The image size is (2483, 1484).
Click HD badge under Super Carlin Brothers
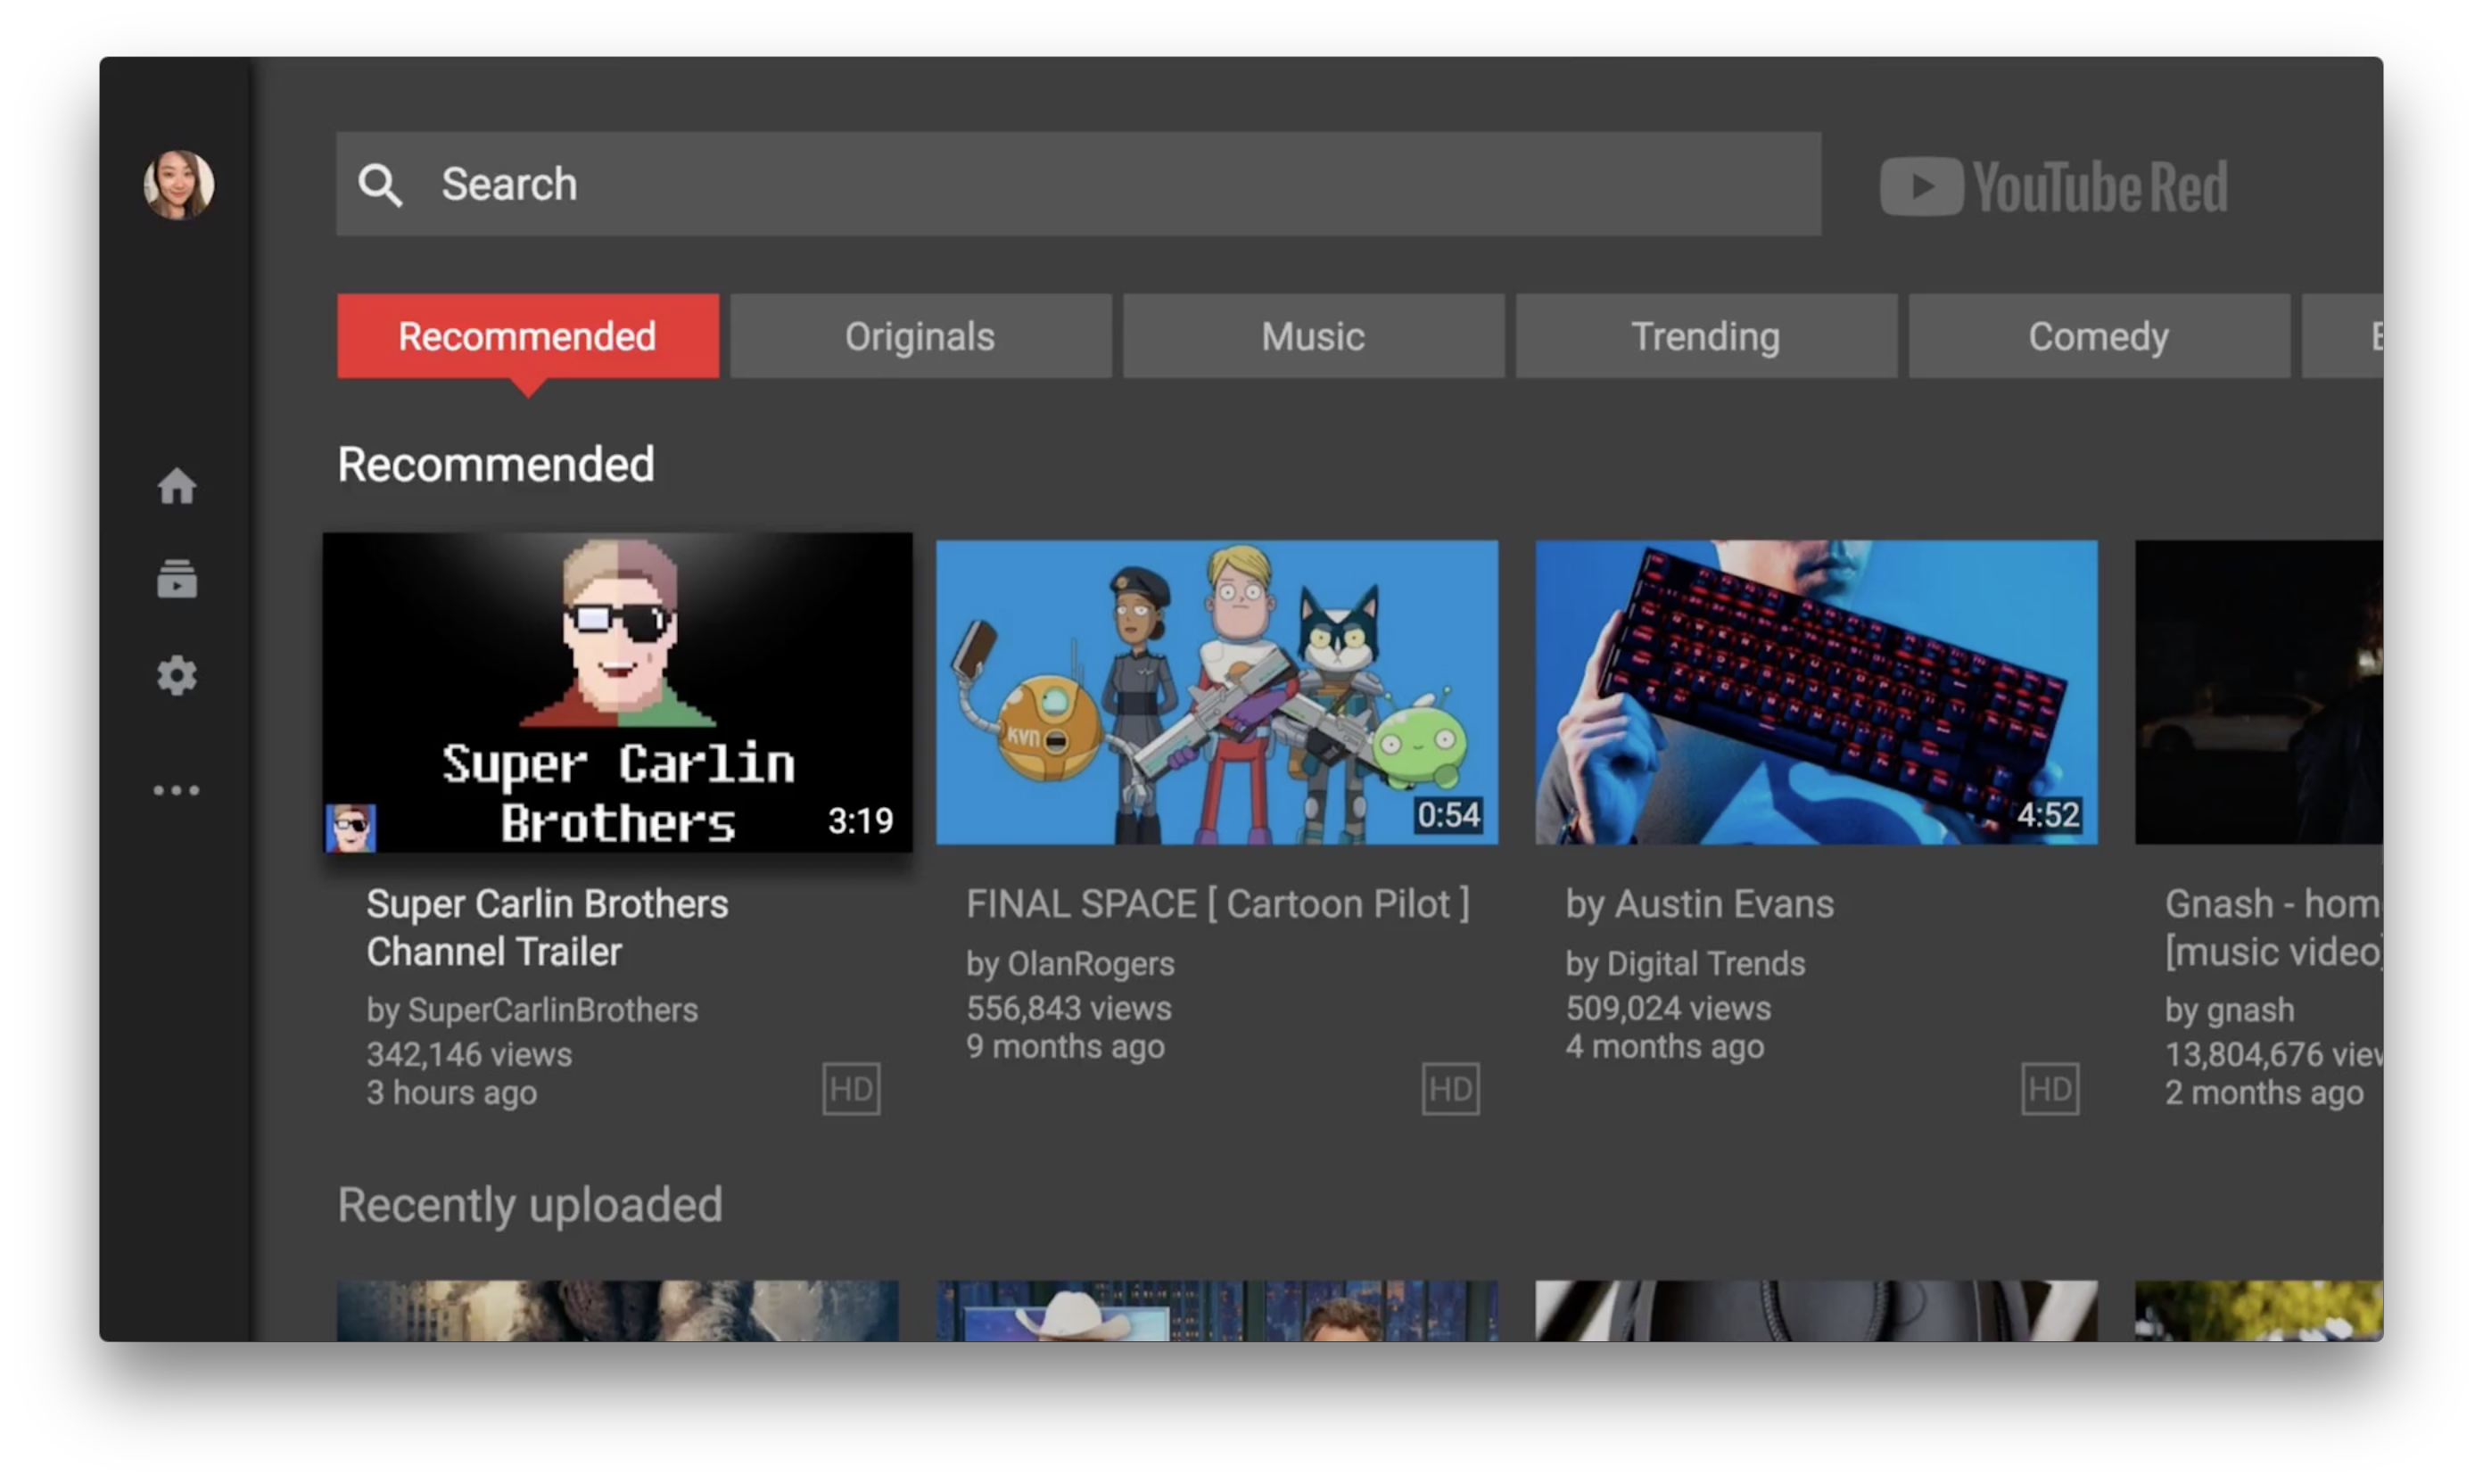(851, 1088)
